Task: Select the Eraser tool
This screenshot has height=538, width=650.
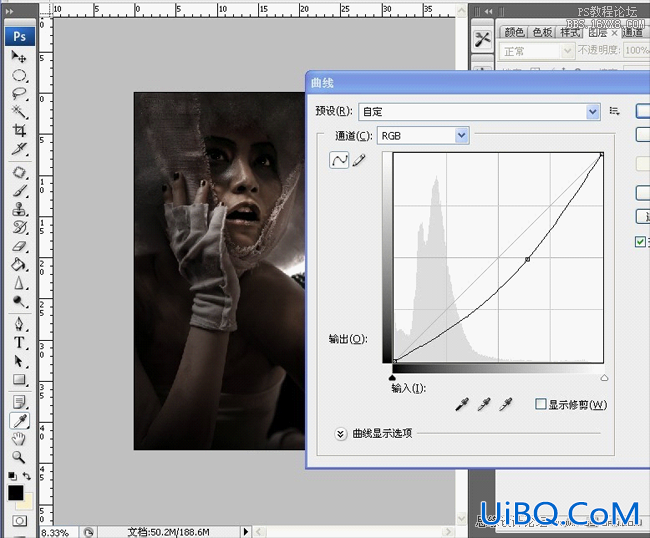Action: coord(19,246)
